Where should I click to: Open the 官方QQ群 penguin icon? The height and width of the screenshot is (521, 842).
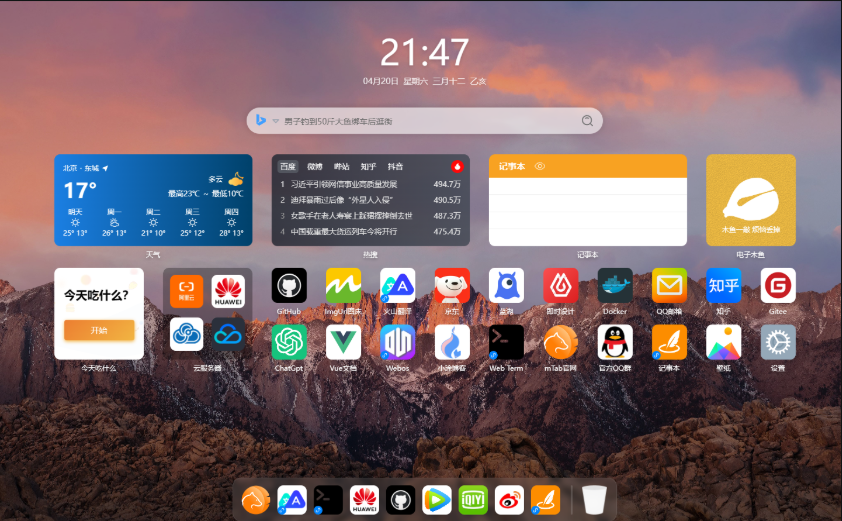click(x=615, y=342)
